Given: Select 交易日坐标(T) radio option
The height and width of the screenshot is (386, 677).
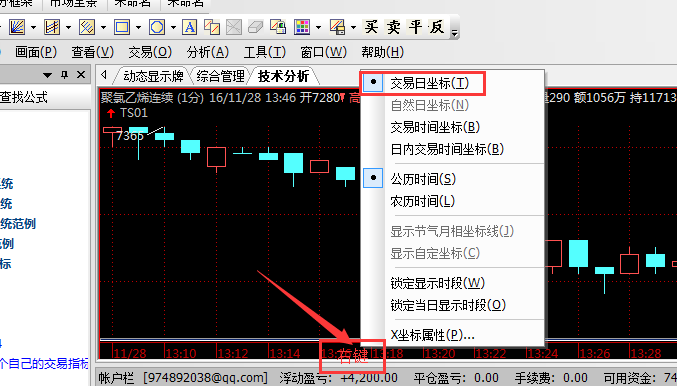Looking at the screenshot, I should (430, 83).
